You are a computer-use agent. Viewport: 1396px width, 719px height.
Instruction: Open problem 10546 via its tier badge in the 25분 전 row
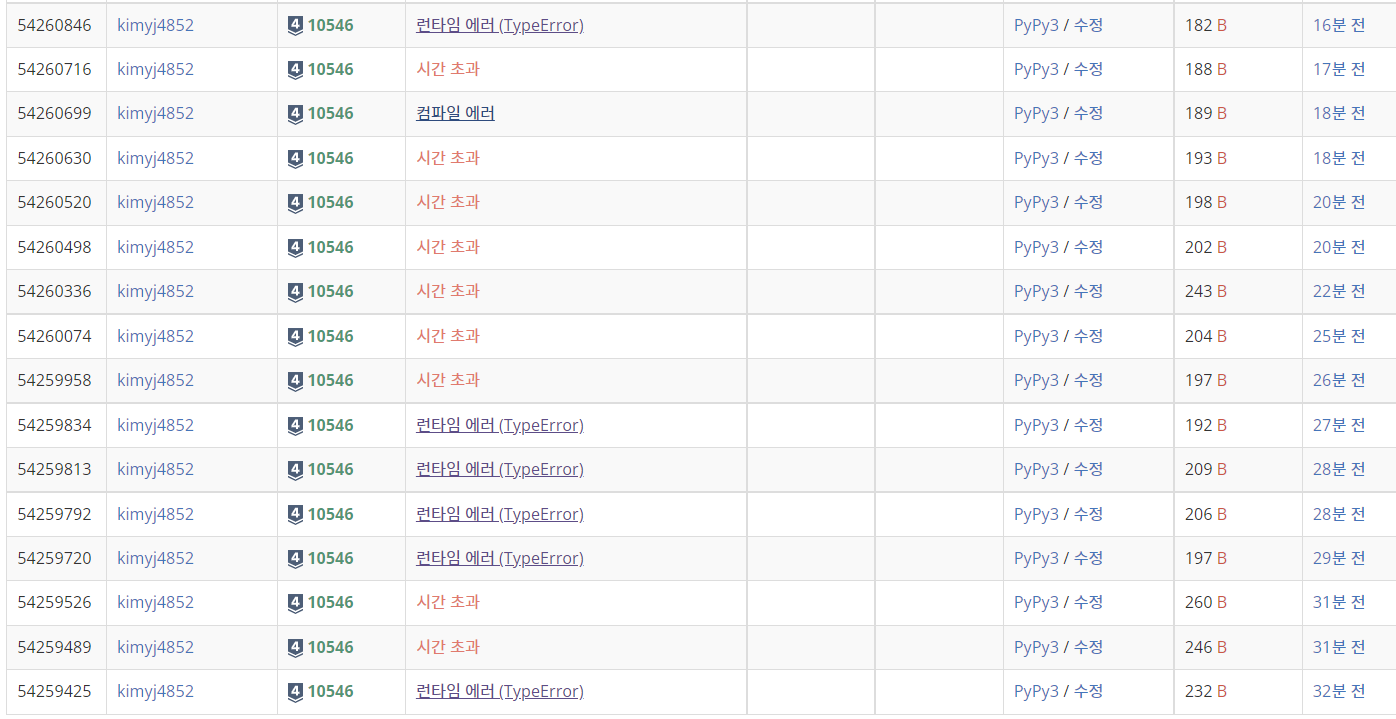[x=294, y=336]
